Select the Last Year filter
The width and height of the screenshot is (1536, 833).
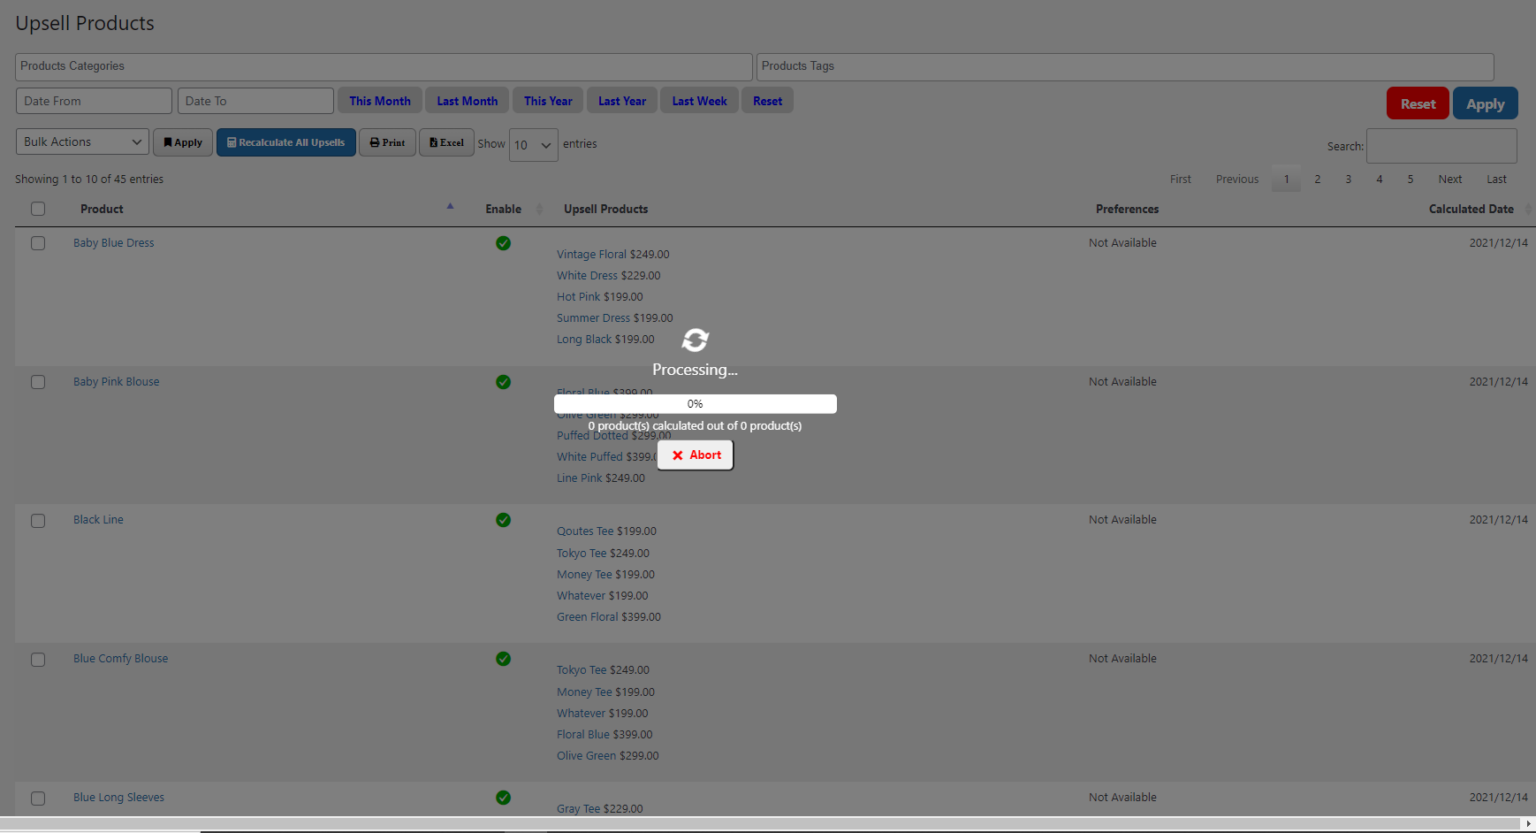(621, 100)
